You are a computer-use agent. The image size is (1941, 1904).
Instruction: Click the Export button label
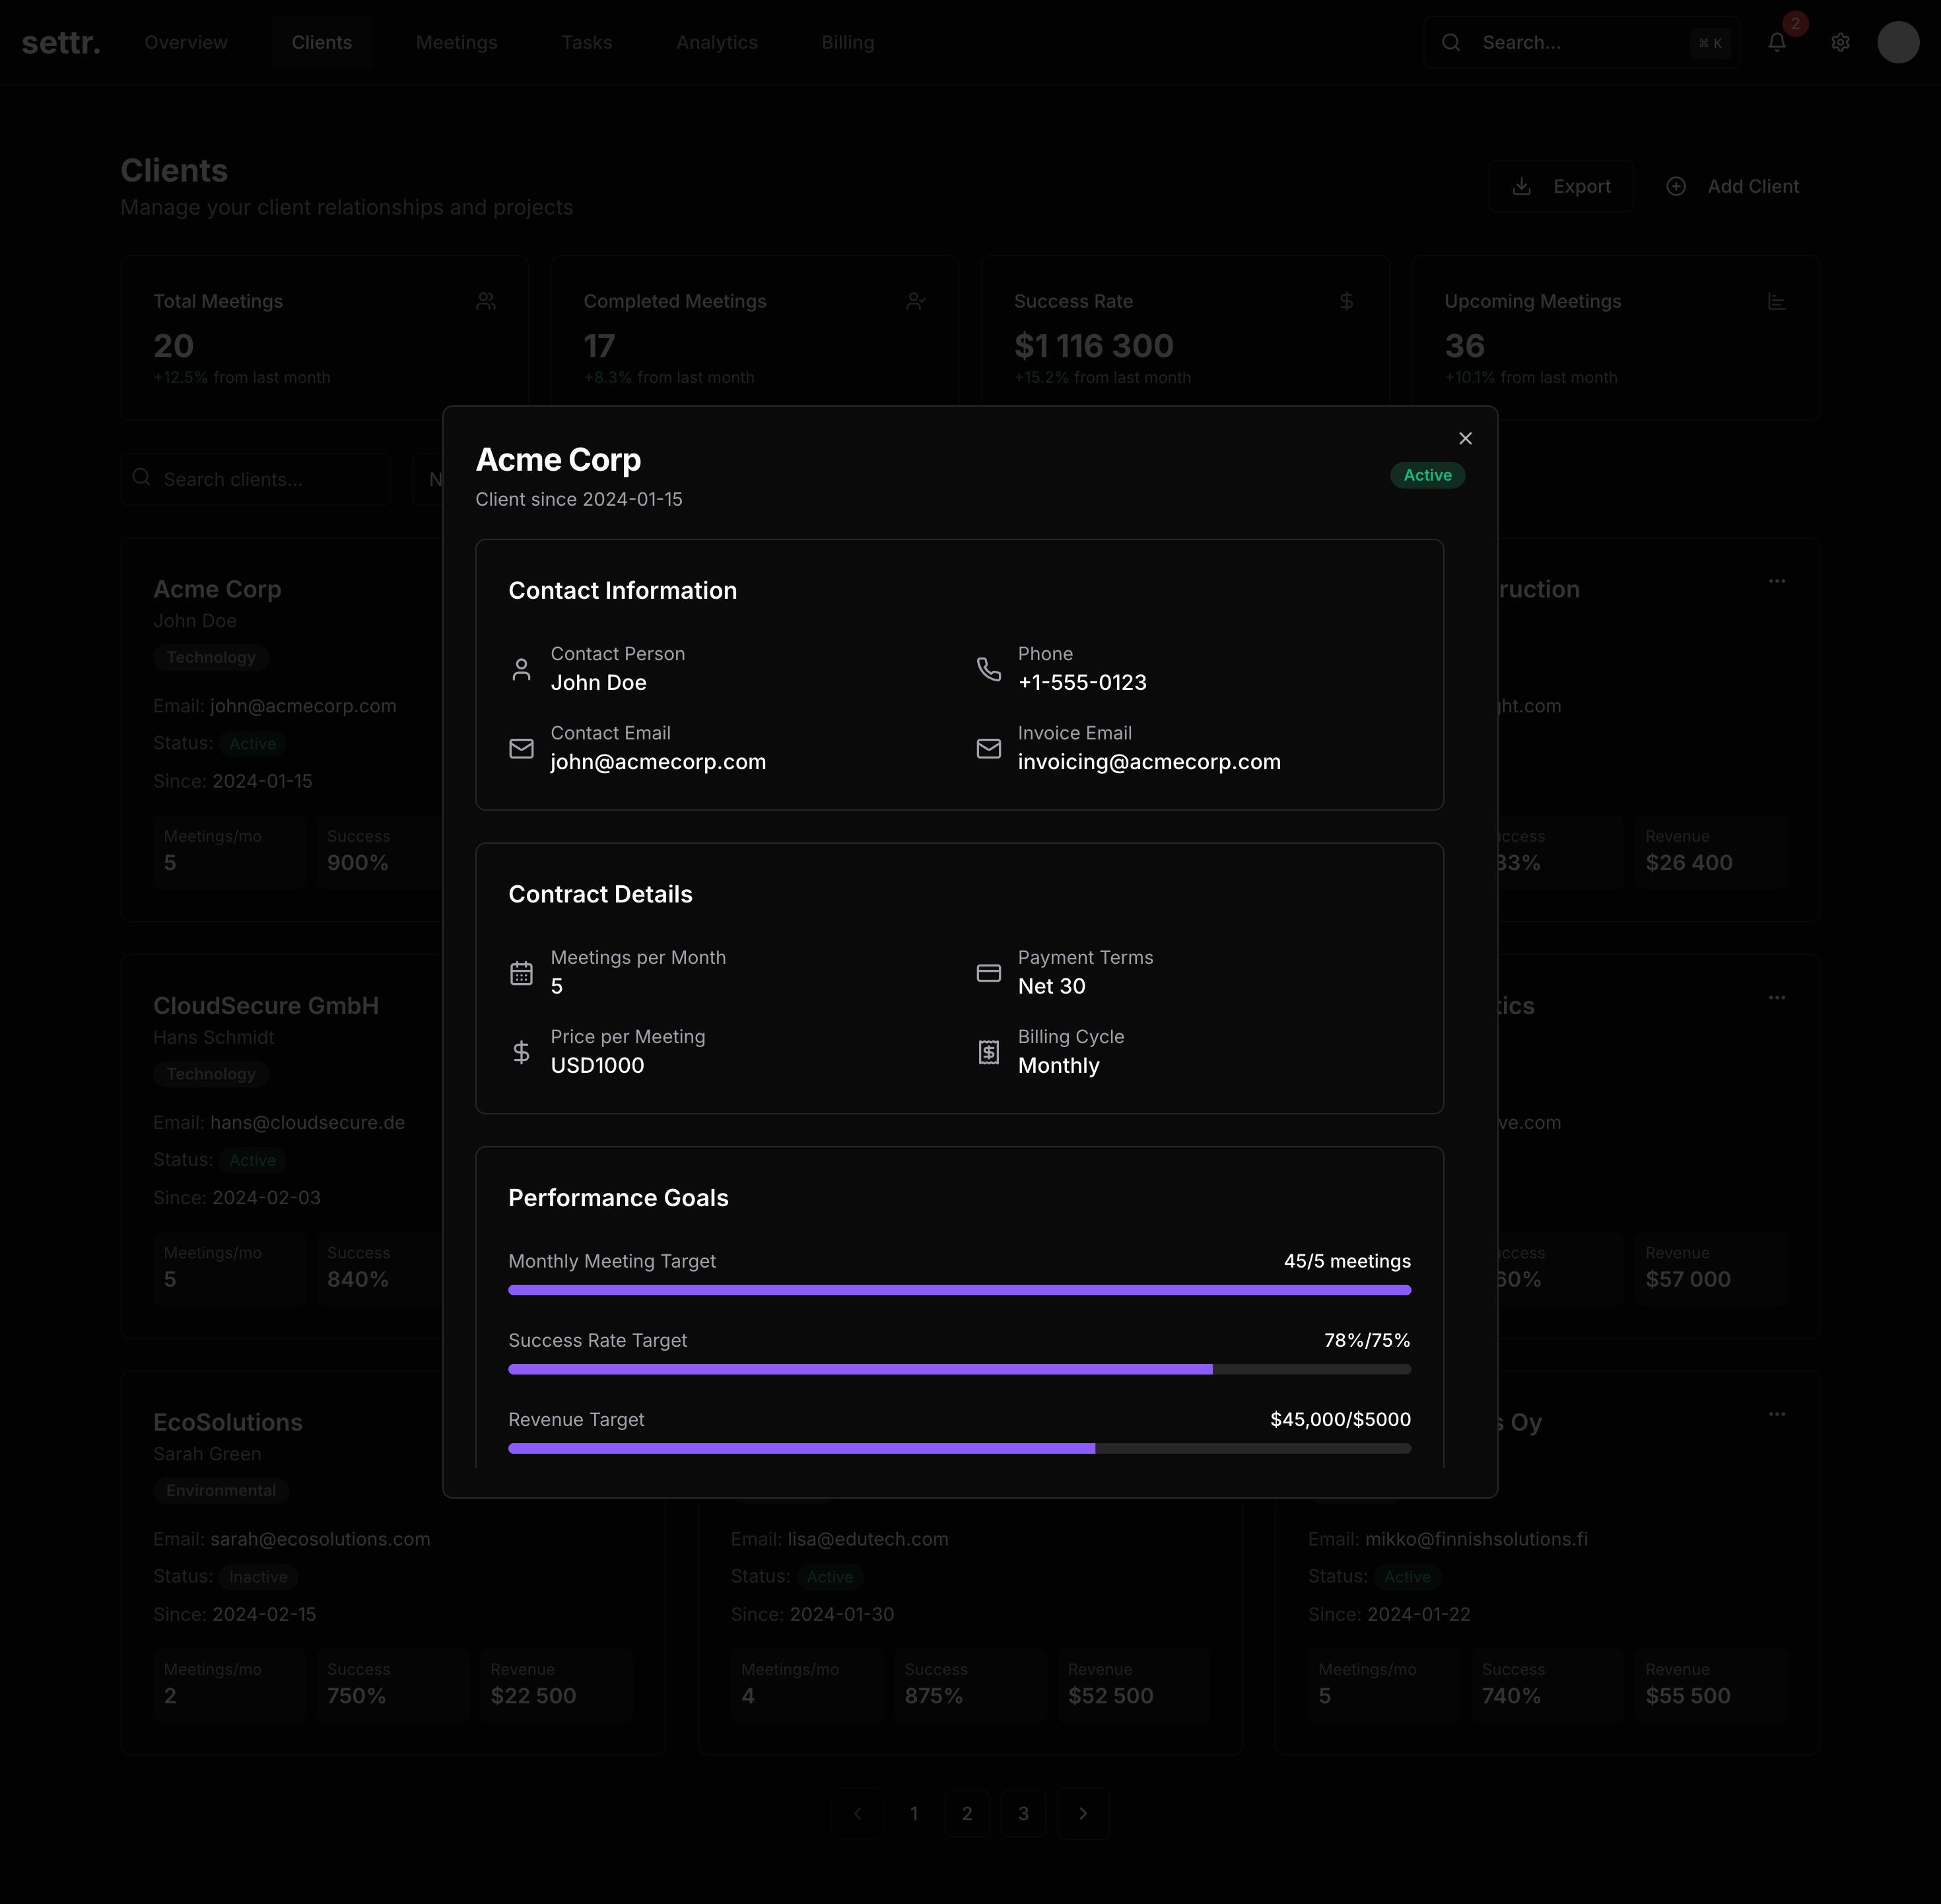point(1582,186)
